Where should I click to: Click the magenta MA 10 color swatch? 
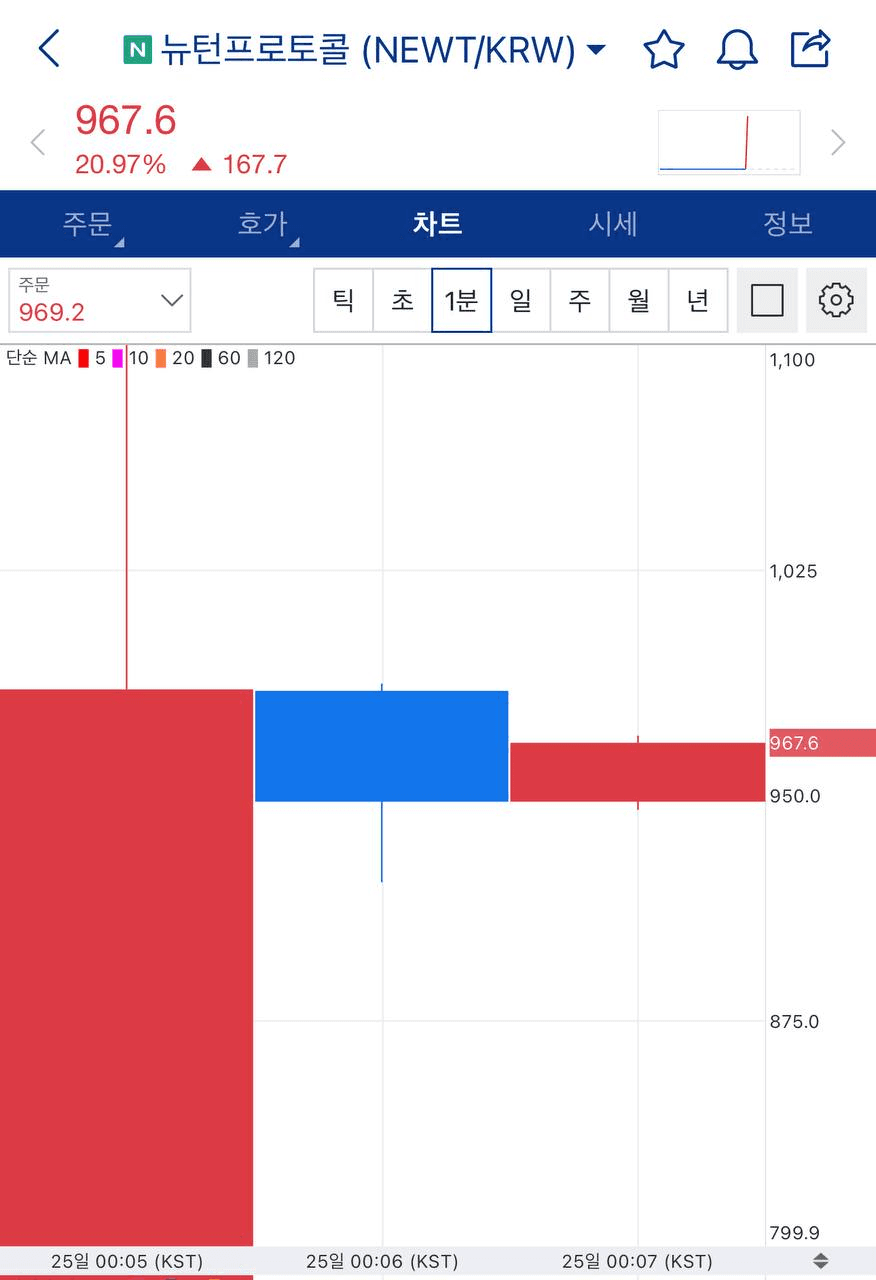click(118, 358)
